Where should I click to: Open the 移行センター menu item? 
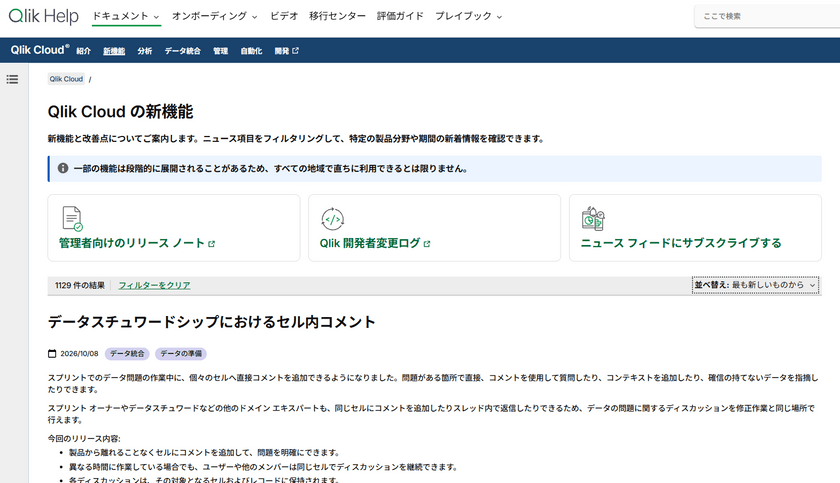point(337,16)
